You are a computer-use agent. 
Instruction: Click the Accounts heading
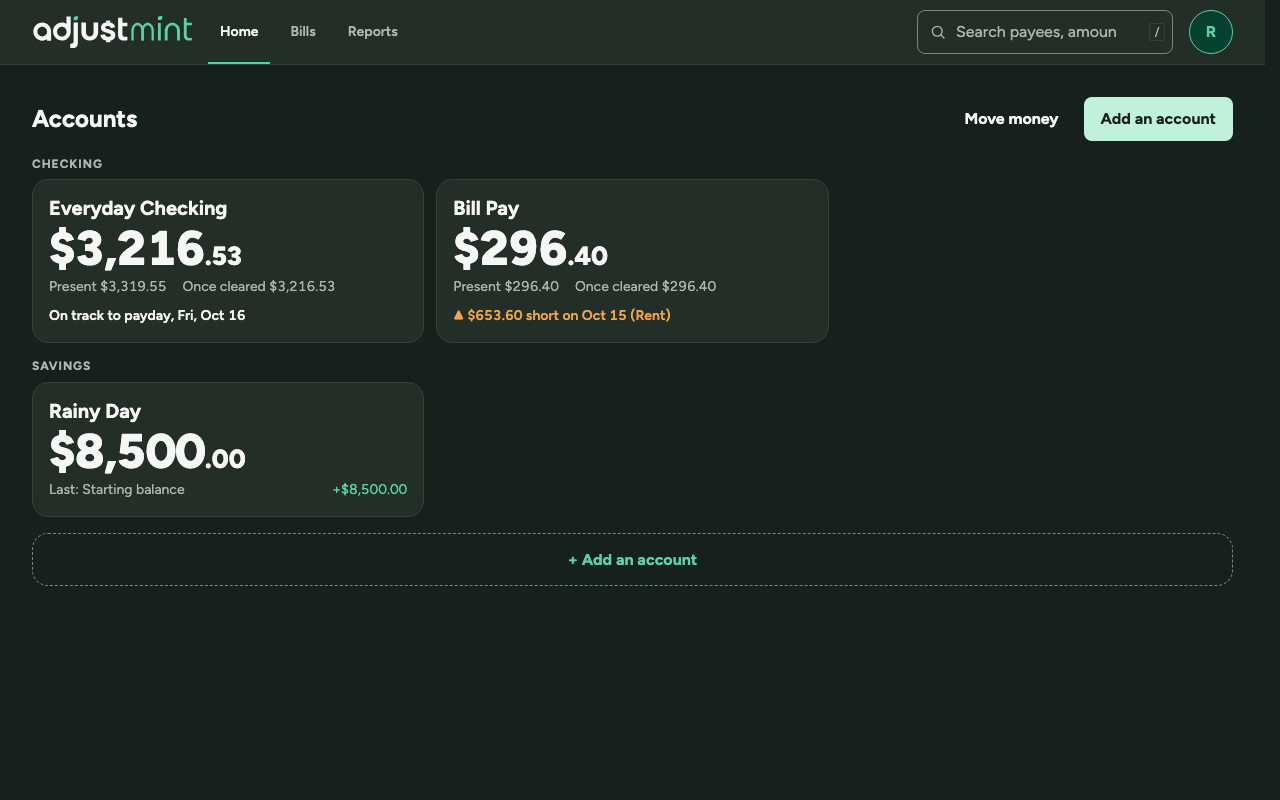point(85,119)
